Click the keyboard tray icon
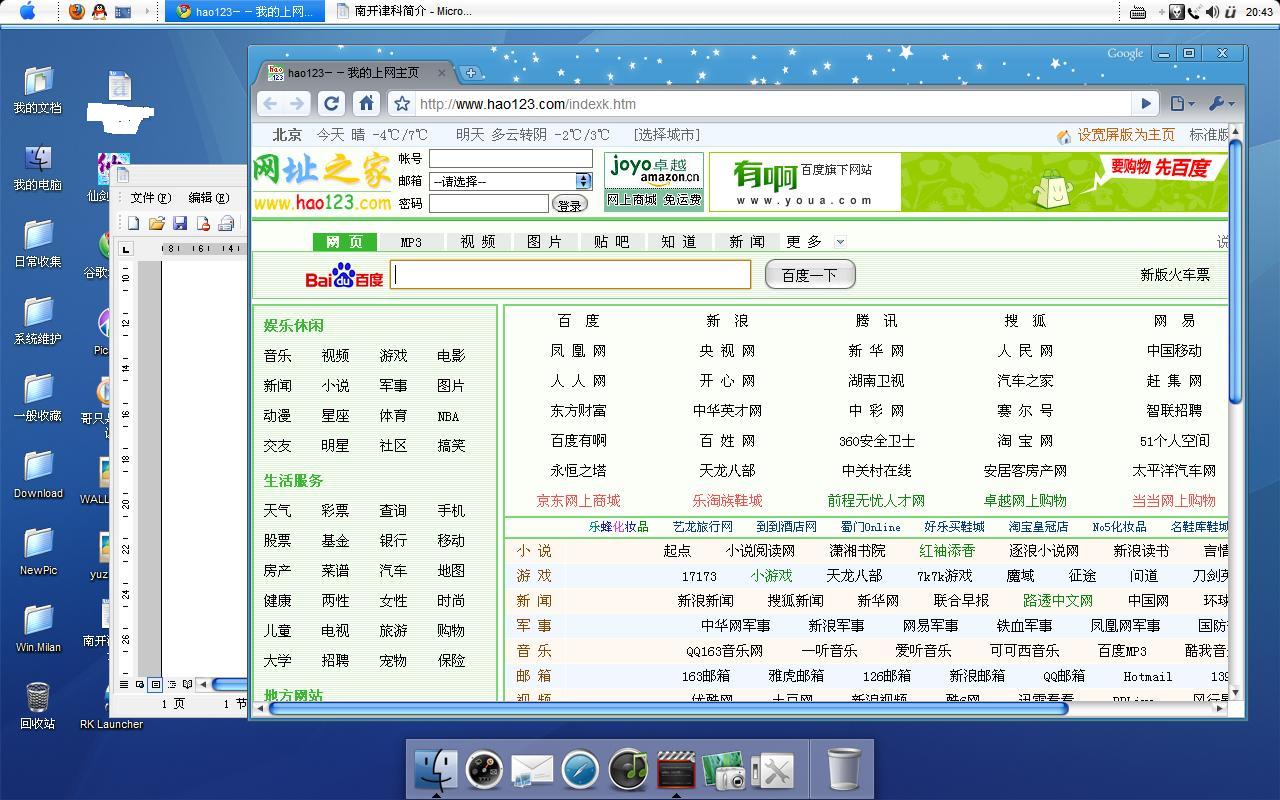This screenshot has height=800, width=1280. tap(1138, 12)
